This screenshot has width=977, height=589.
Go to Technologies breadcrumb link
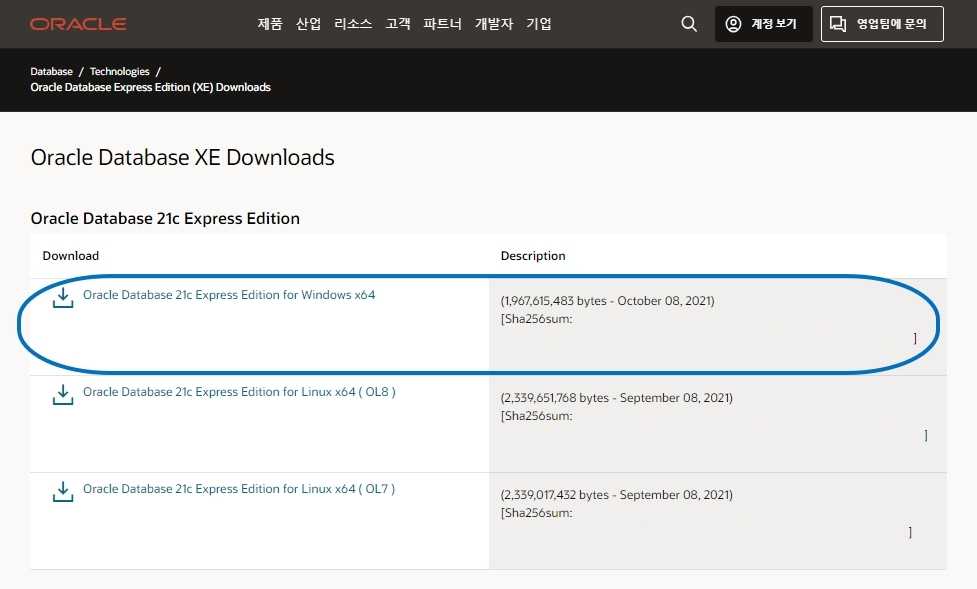[x=120, y=71]
